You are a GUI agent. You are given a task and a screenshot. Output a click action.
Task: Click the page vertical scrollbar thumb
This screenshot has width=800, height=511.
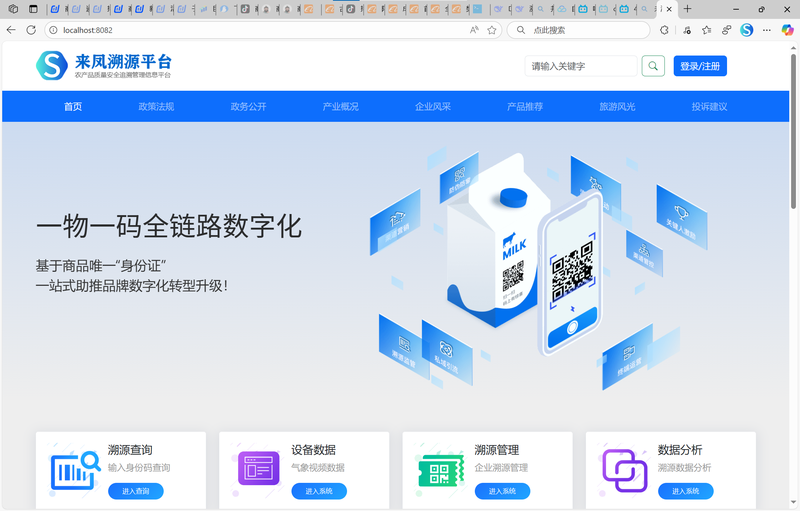tap(793, 130)
